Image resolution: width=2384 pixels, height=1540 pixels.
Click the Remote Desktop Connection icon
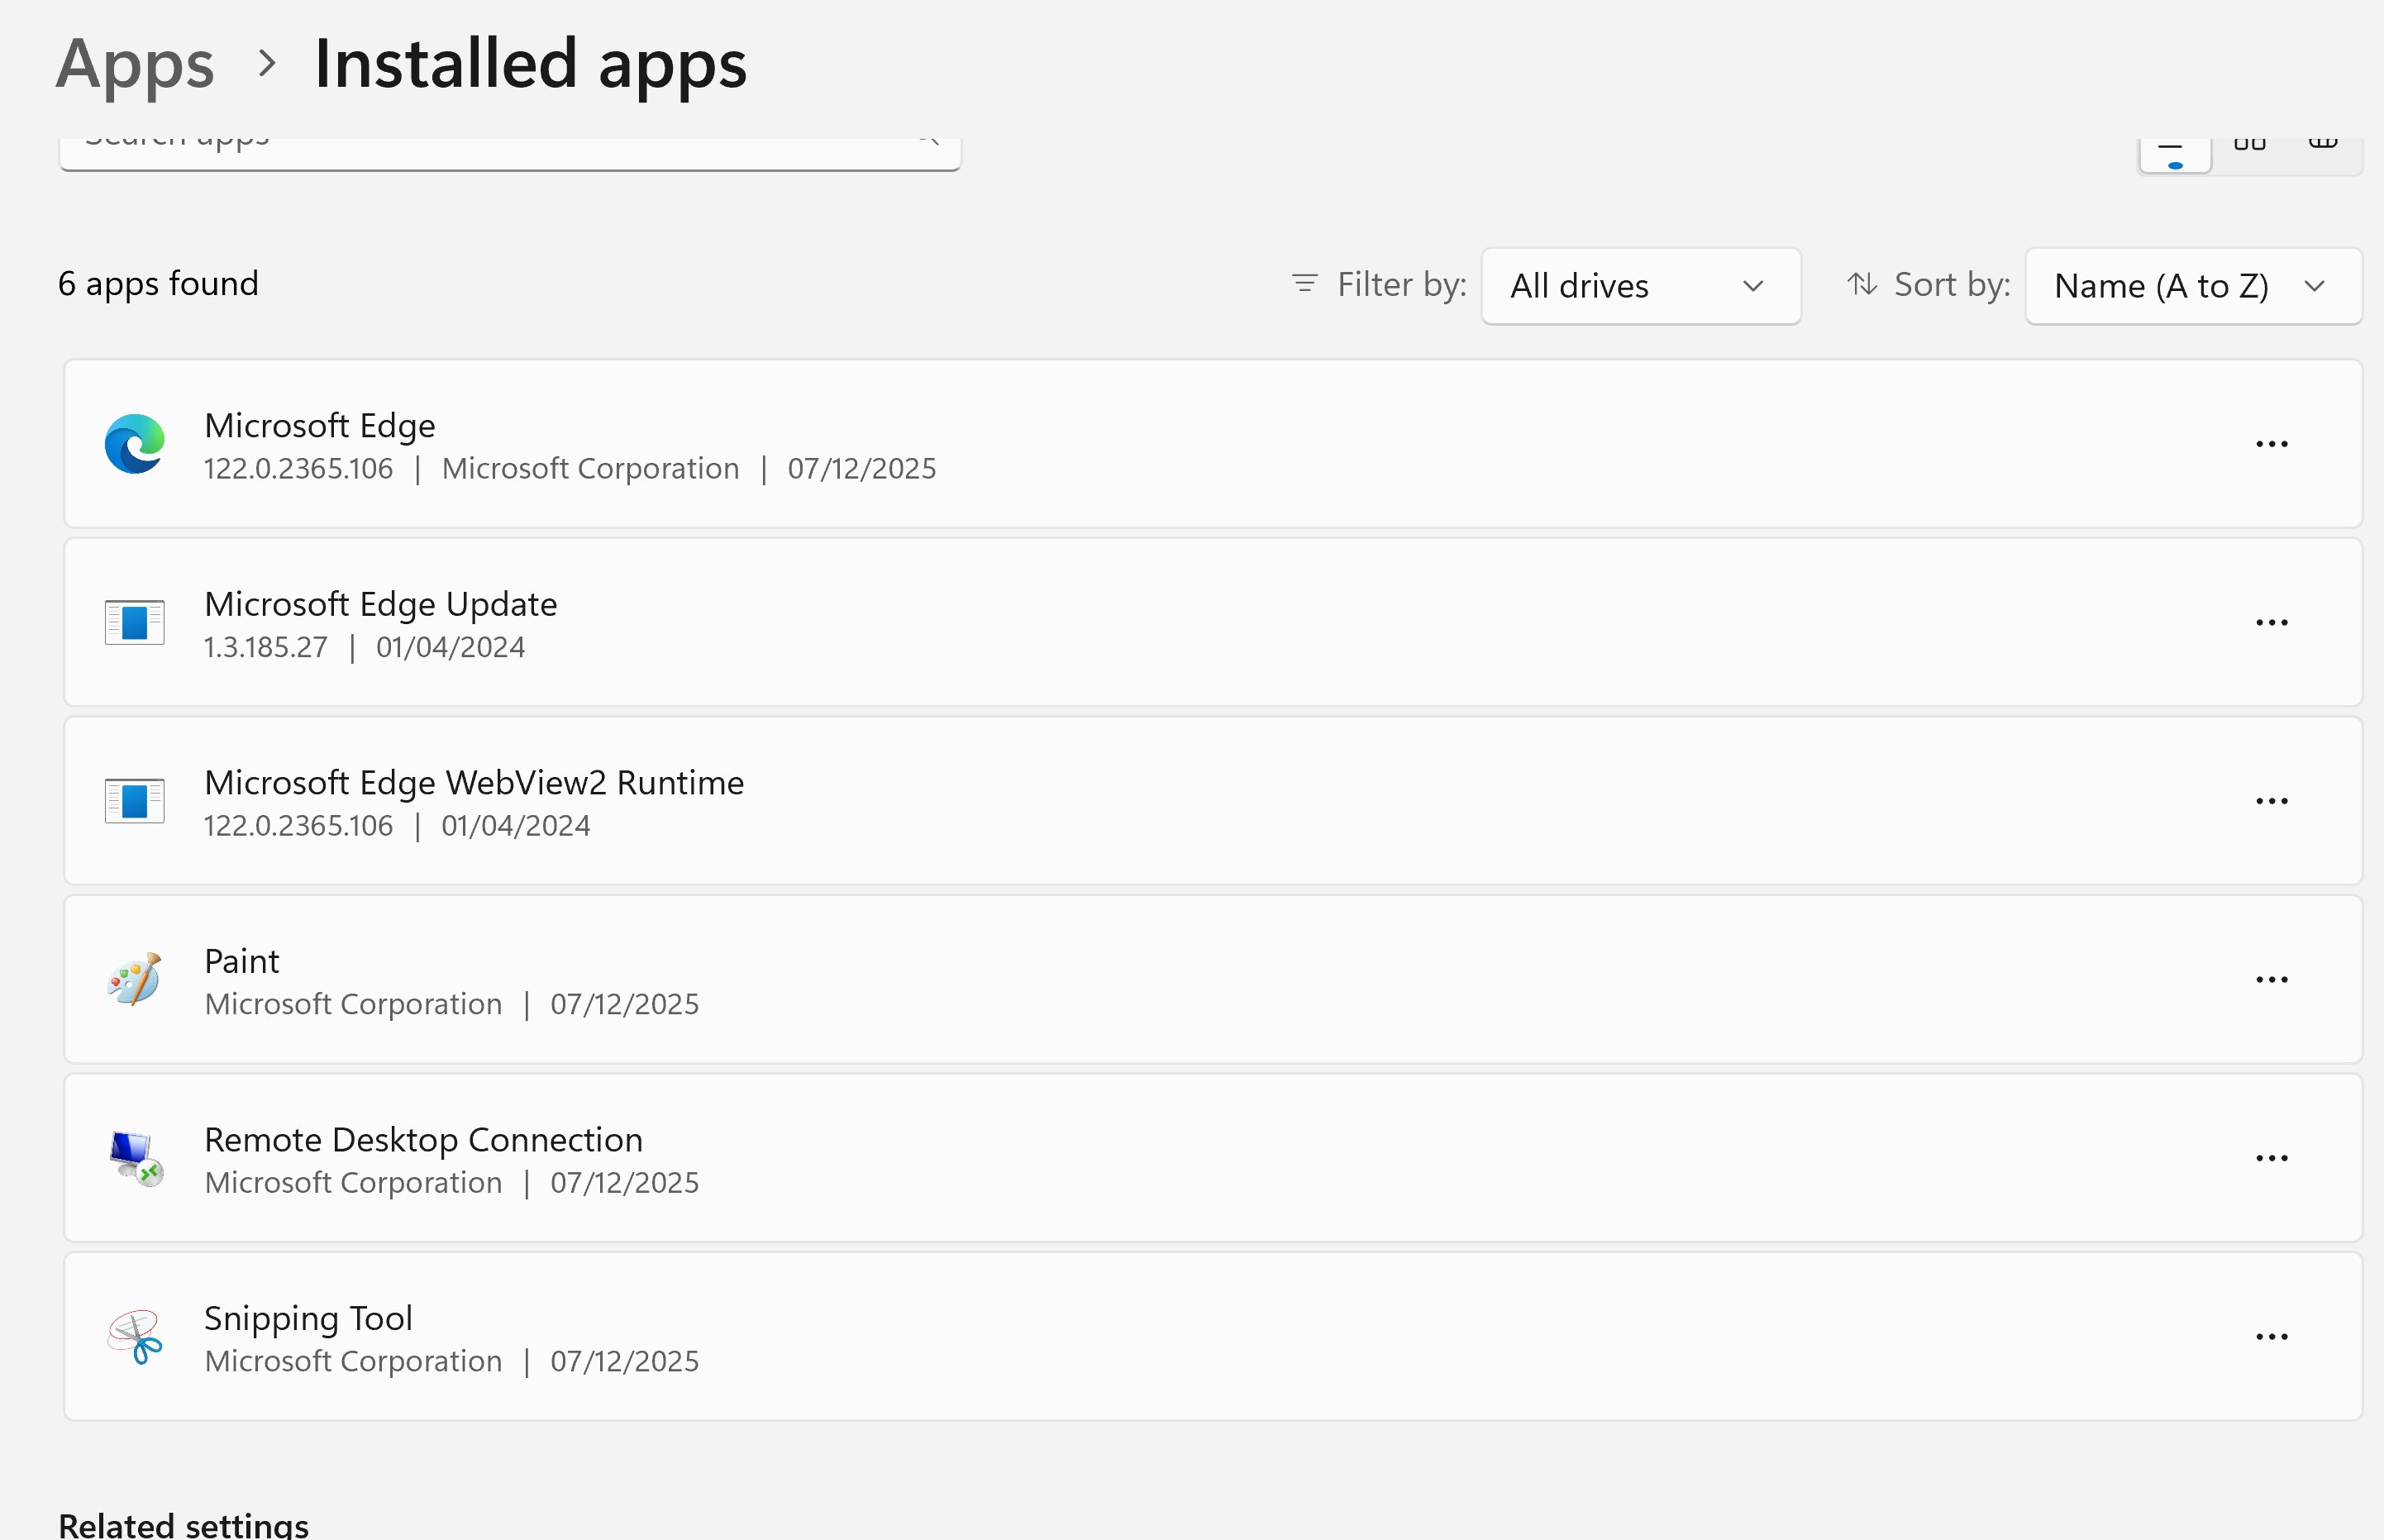tap(134, 1157)
